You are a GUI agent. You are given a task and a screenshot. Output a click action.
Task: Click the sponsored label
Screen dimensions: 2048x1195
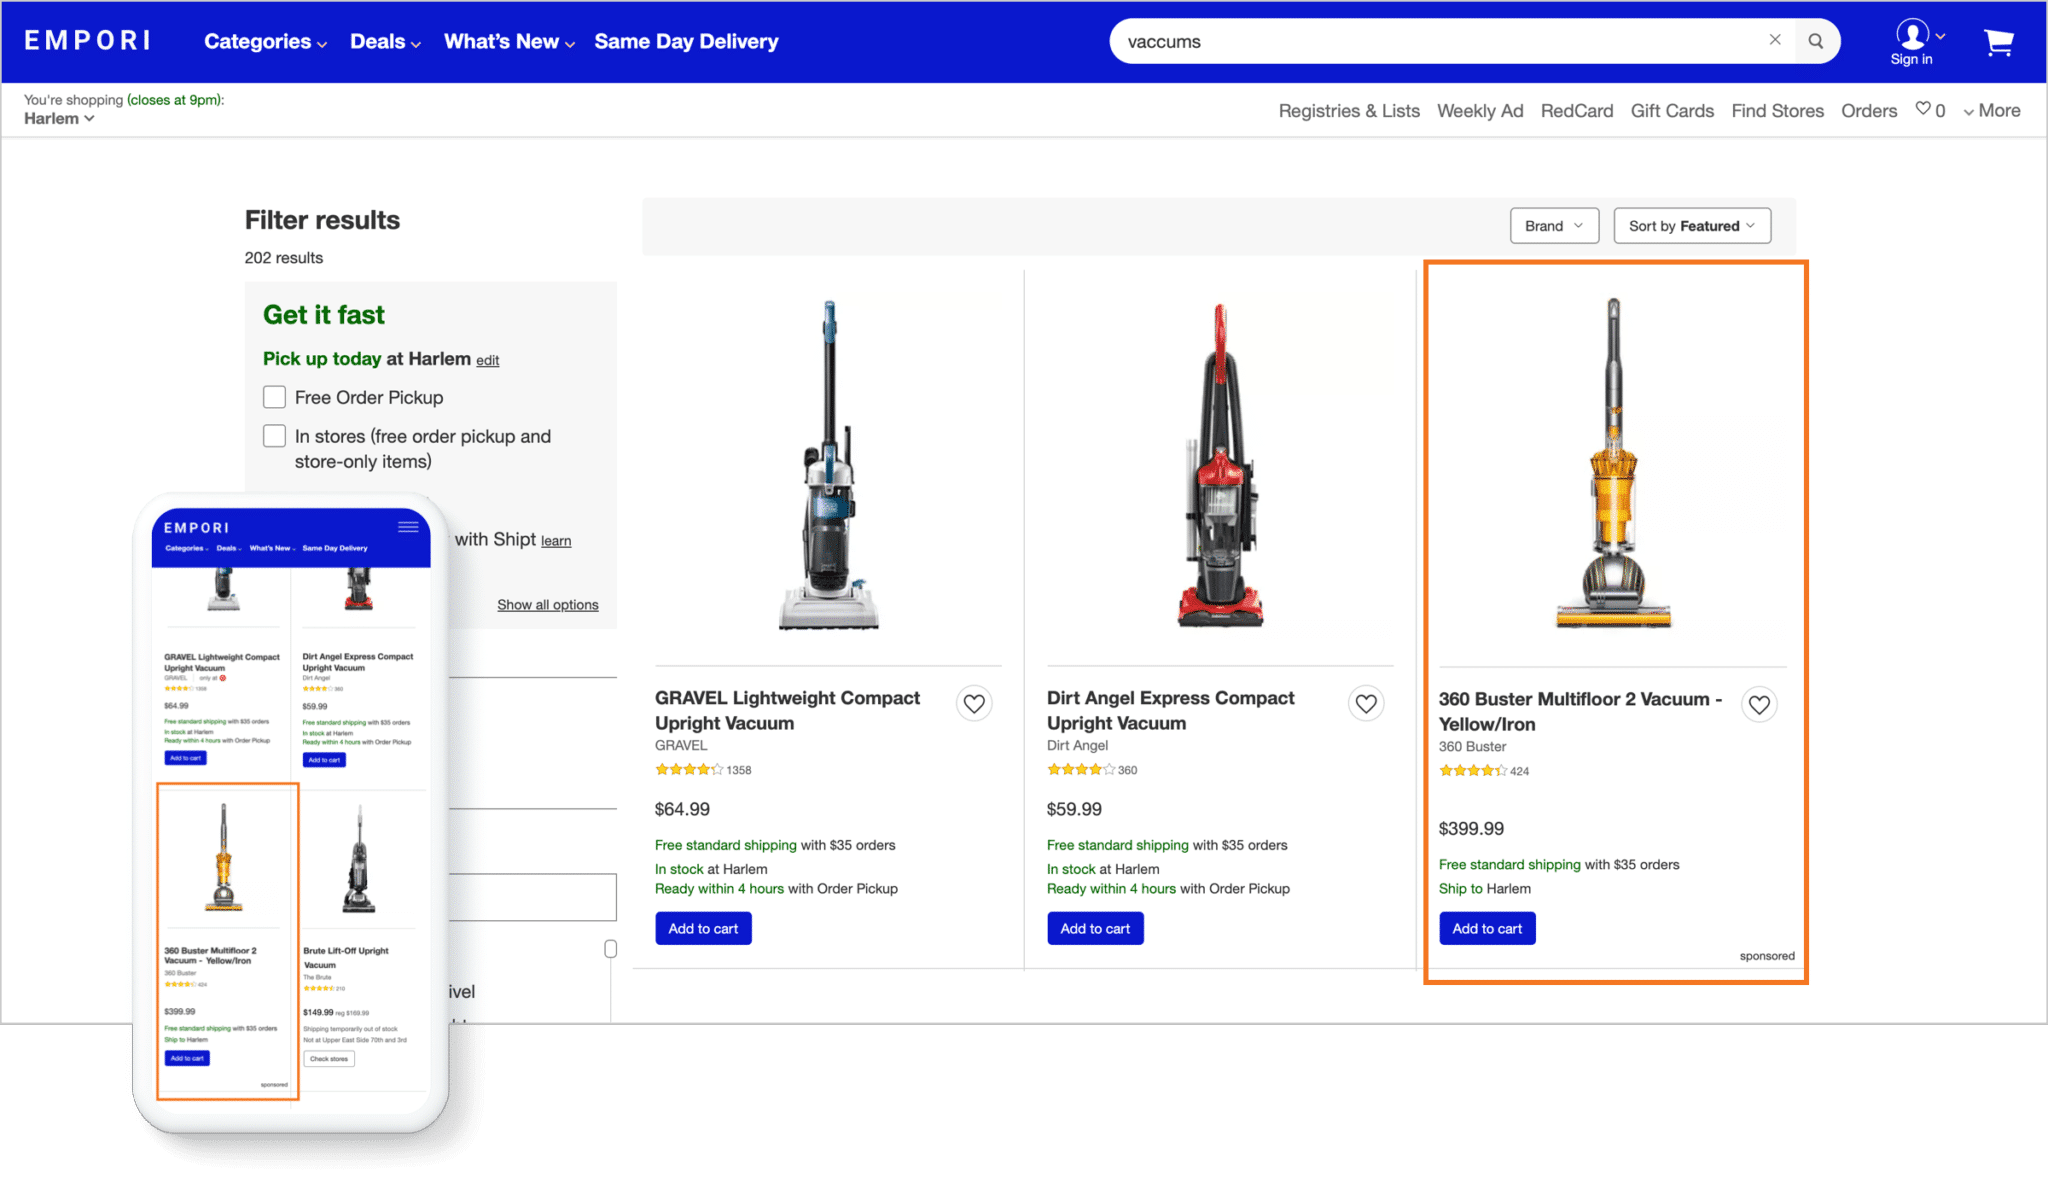[1767, 956]
